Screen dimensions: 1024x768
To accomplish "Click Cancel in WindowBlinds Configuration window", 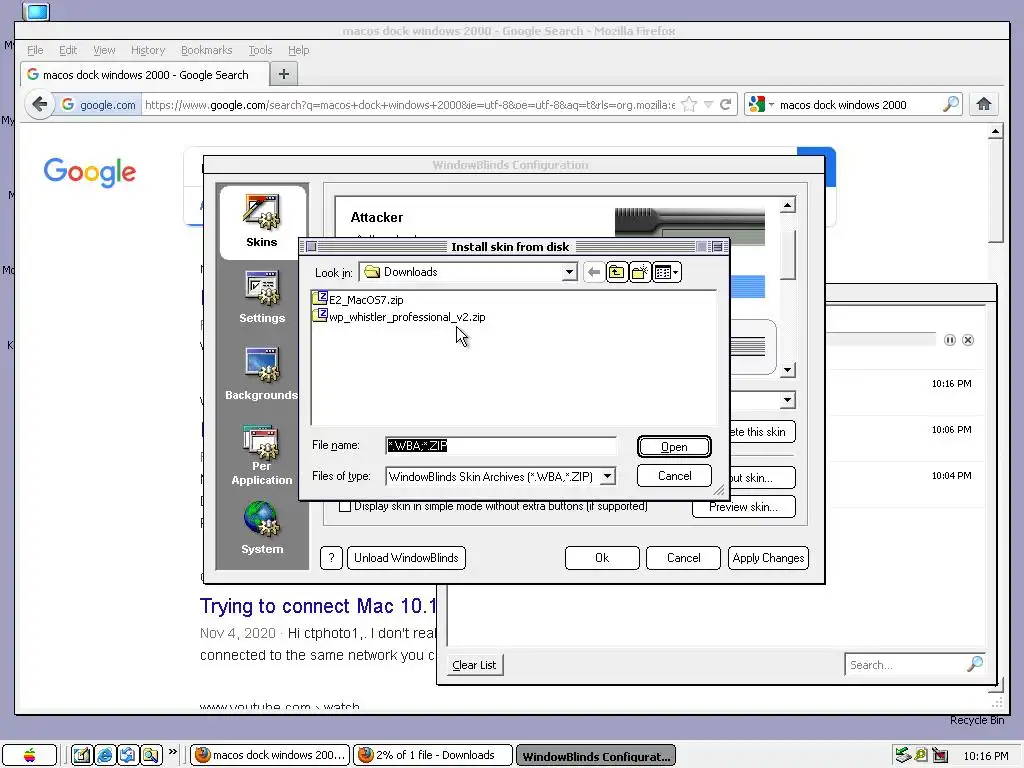I will [683, 558].
